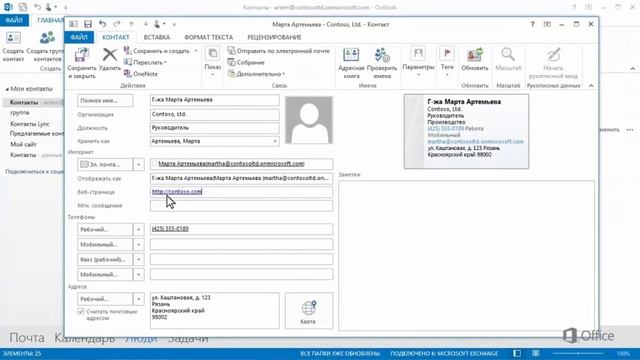Toggle the mailing address checkbox

click(x=81, y=311)
